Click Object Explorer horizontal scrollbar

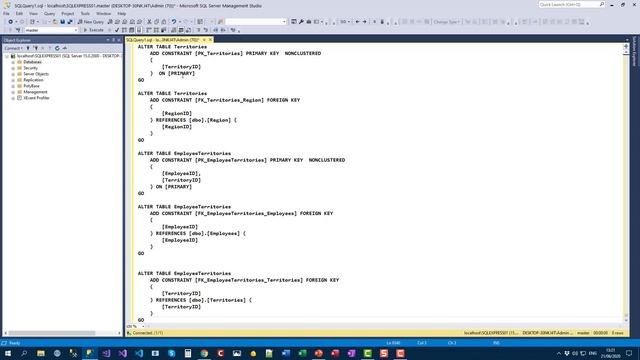click(52, 333)
